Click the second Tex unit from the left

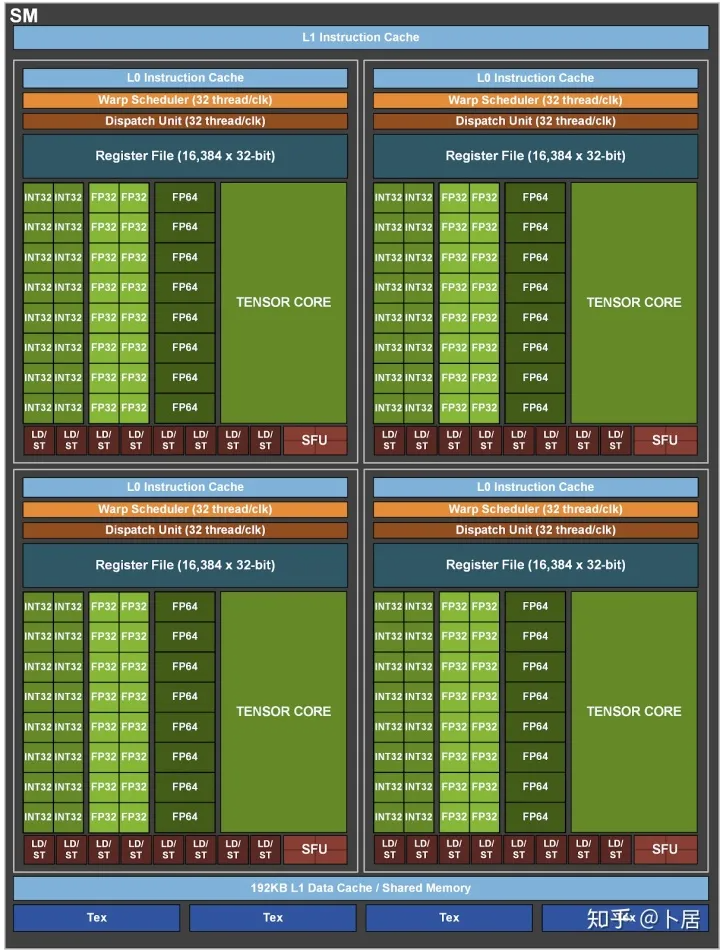coord(273,918)
